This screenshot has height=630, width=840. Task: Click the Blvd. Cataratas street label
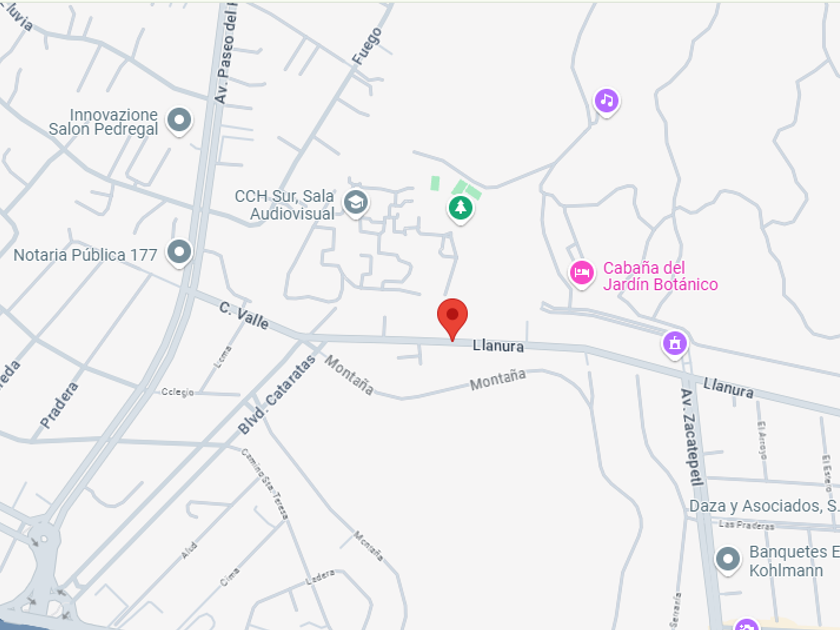click(x=276, y=394)
